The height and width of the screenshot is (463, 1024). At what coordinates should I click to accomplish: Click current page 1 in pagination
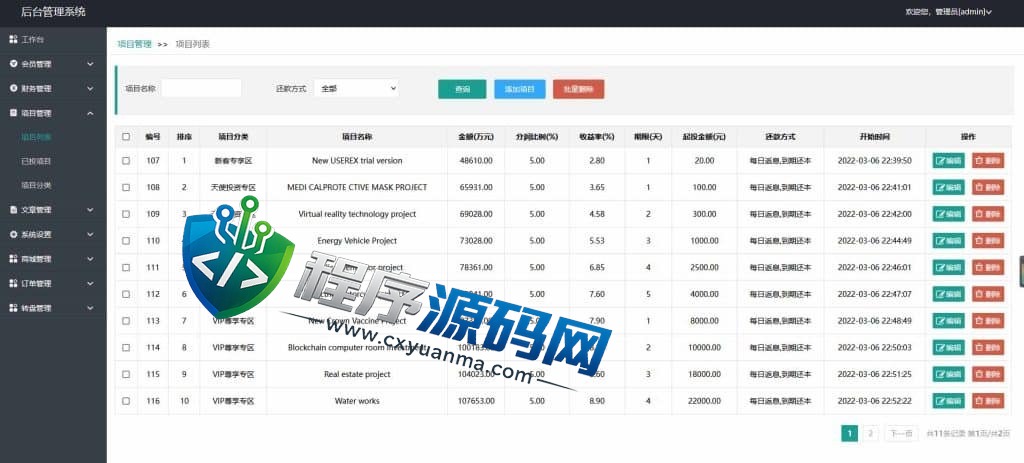pos(849,434)
